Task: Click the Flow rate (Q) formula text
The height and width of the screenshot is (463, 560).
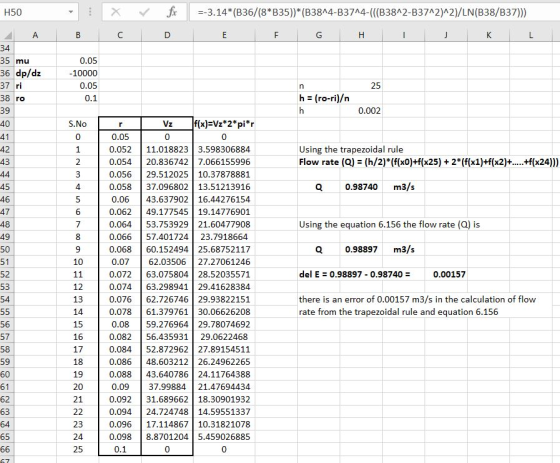Action: 429,162
